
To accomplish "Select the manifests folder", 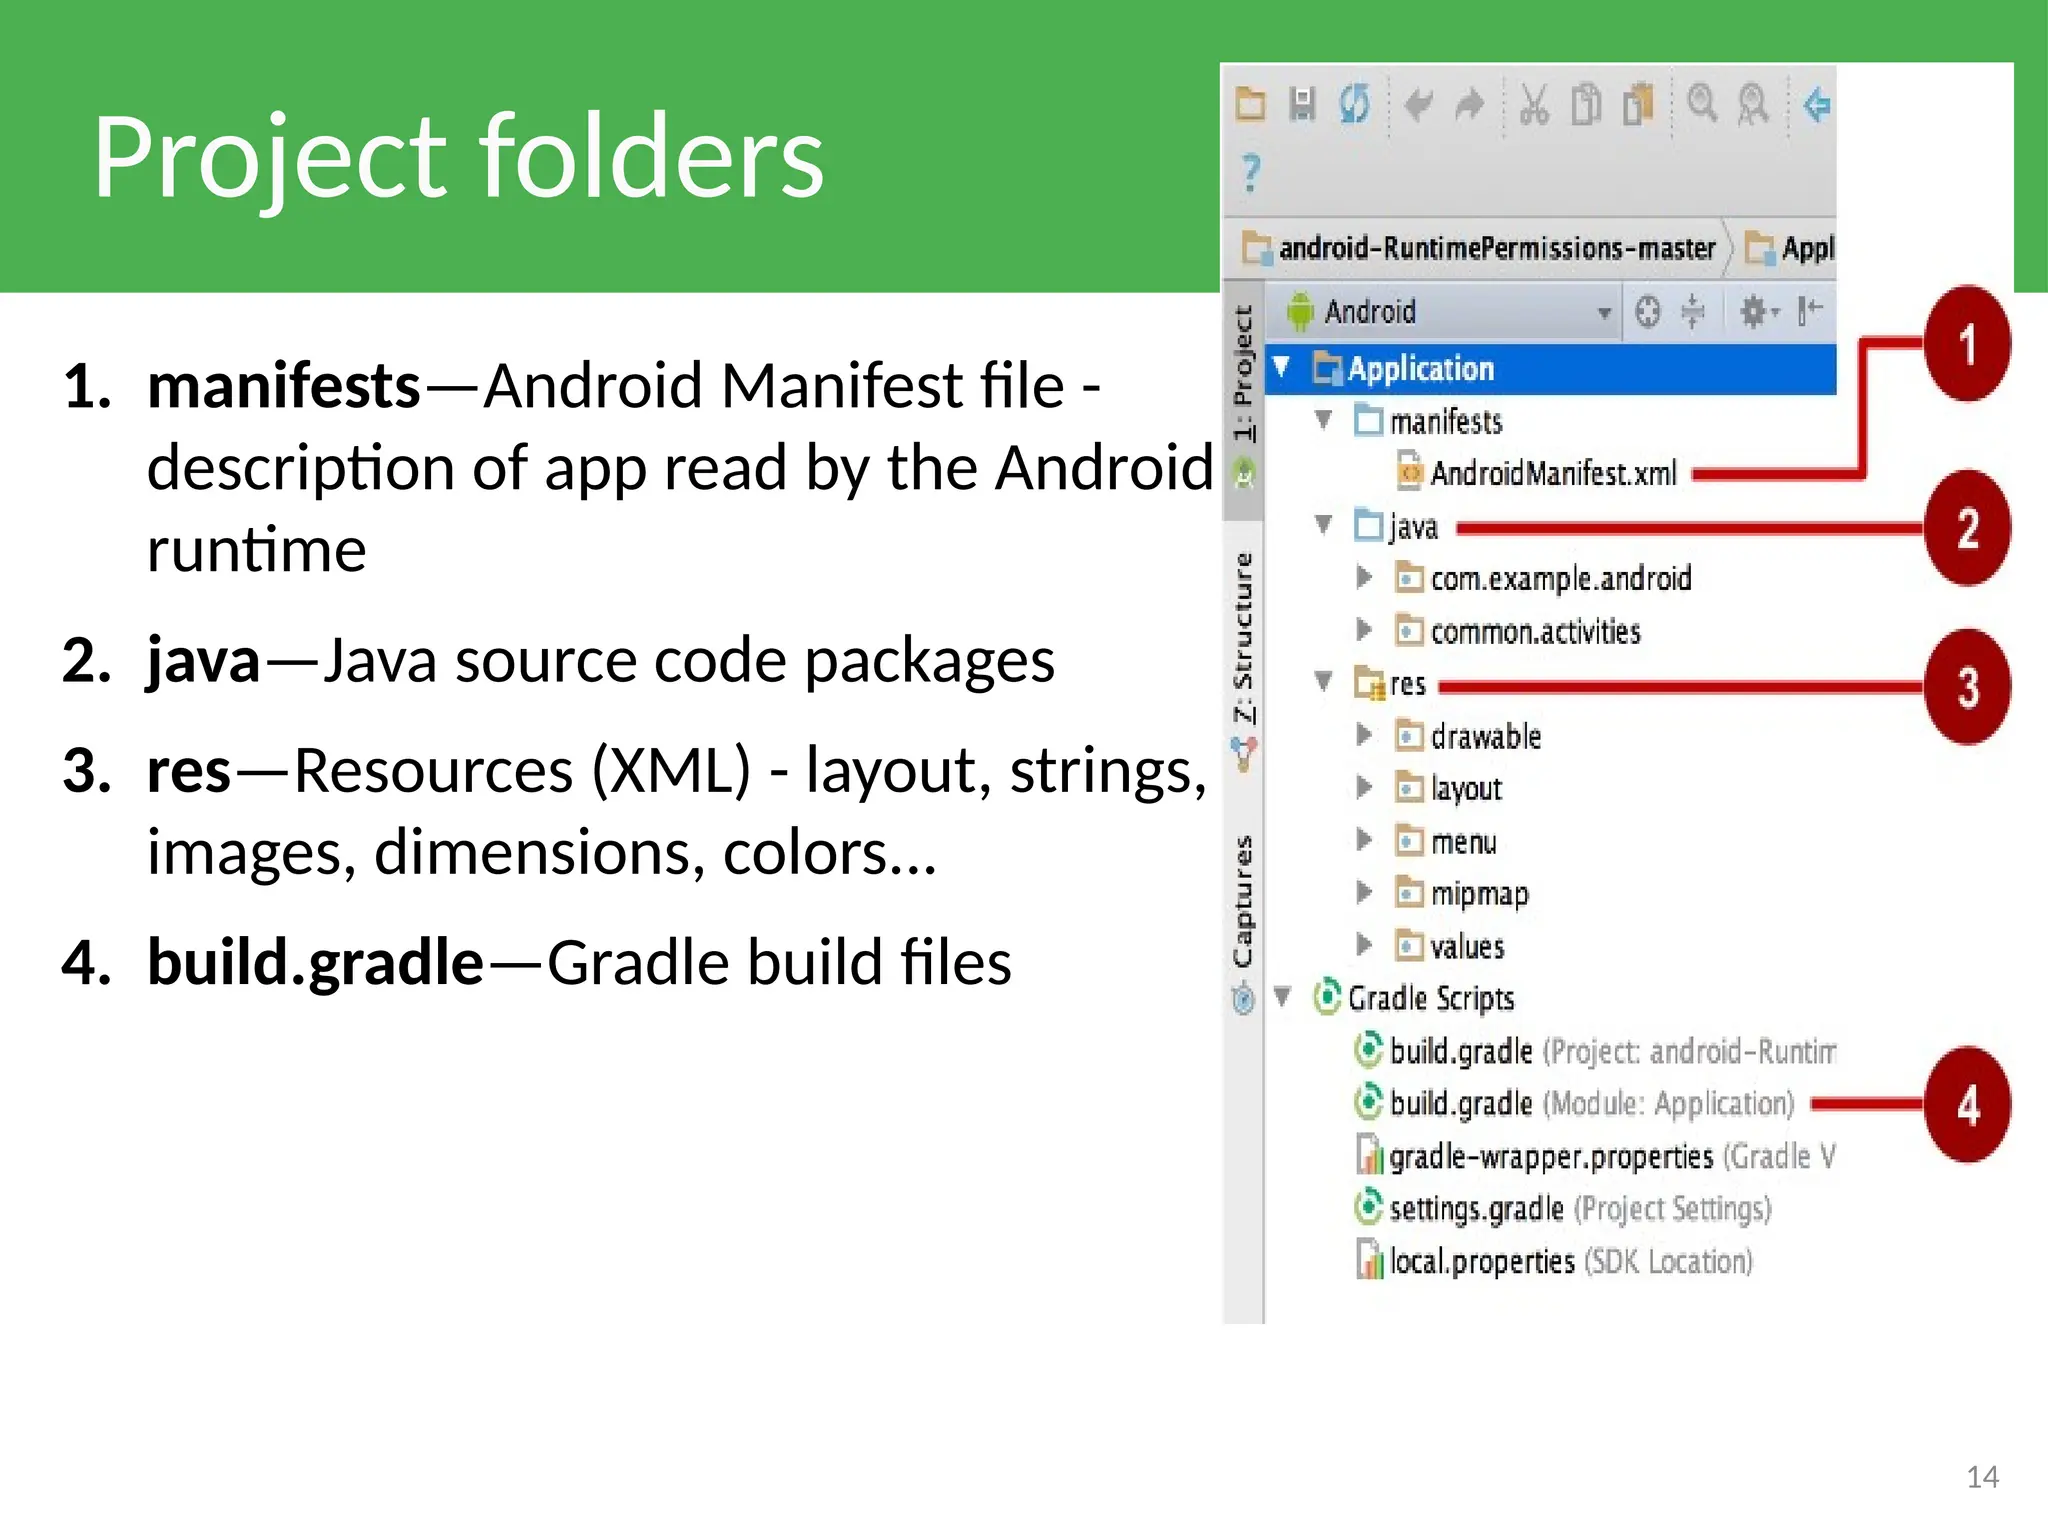I will [x=1429, y=421].
